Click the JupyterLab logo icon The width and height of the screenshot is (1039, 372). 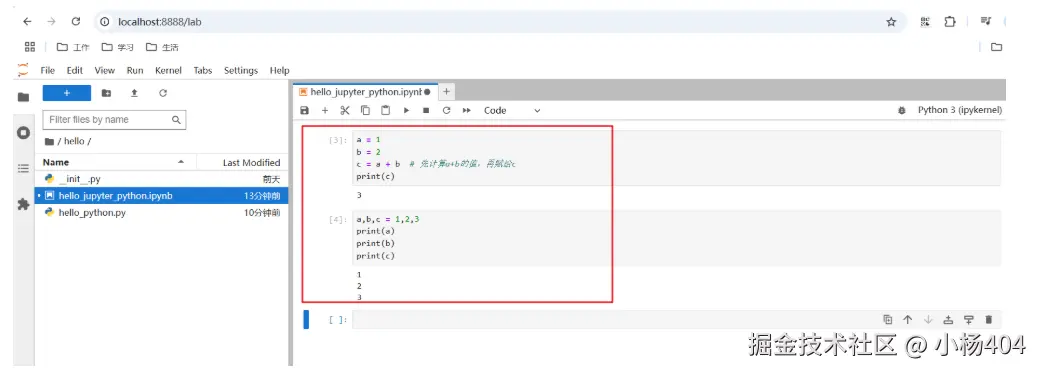pyautogui.click(x=23, y=70)
